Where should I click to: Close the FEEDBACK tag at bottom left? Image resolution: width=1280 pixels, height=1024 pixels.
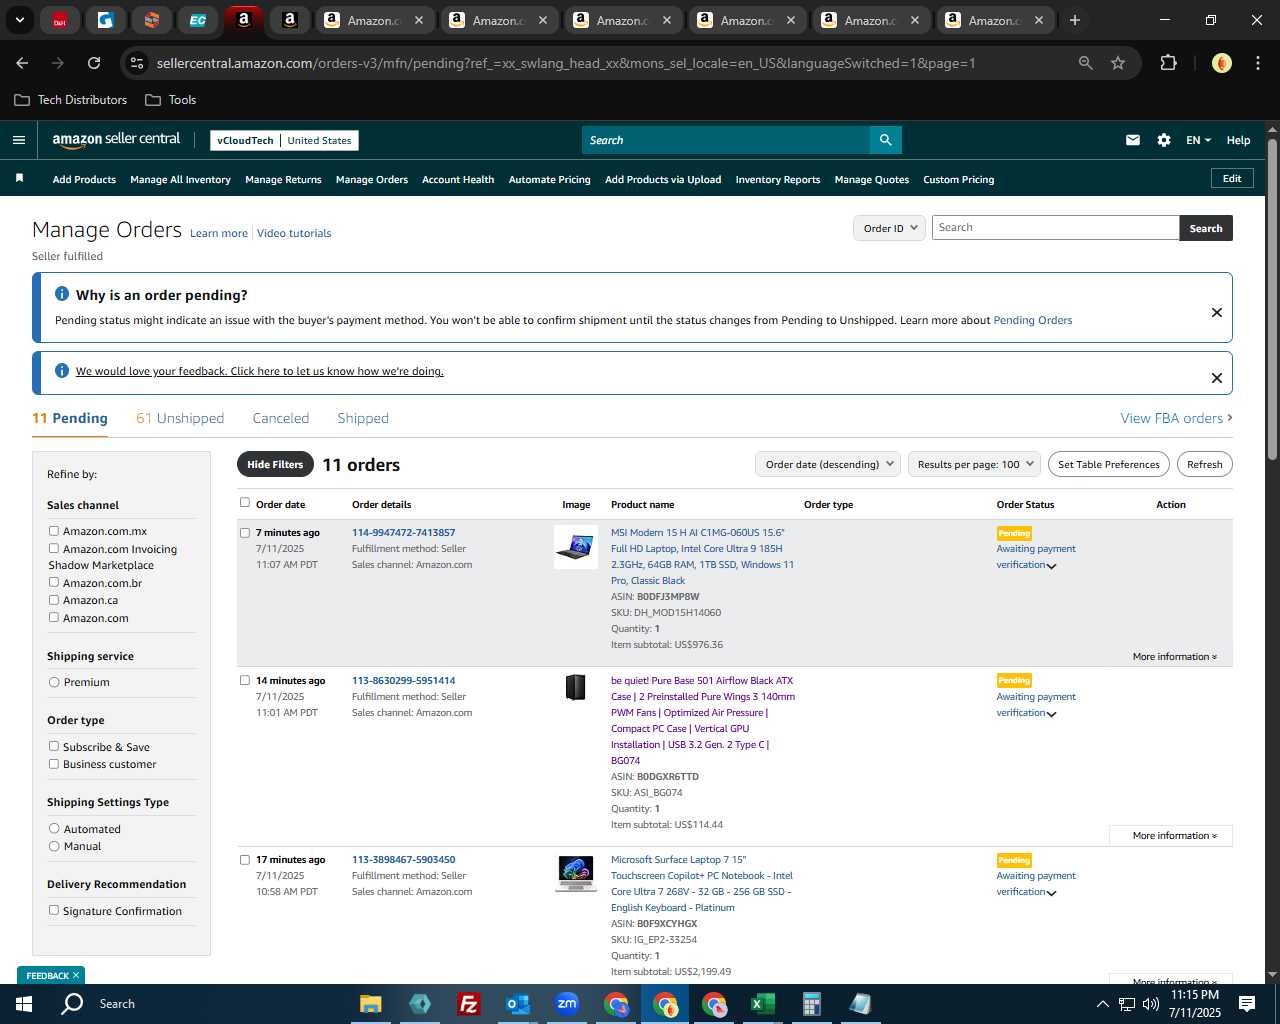[x=76, y=975]
